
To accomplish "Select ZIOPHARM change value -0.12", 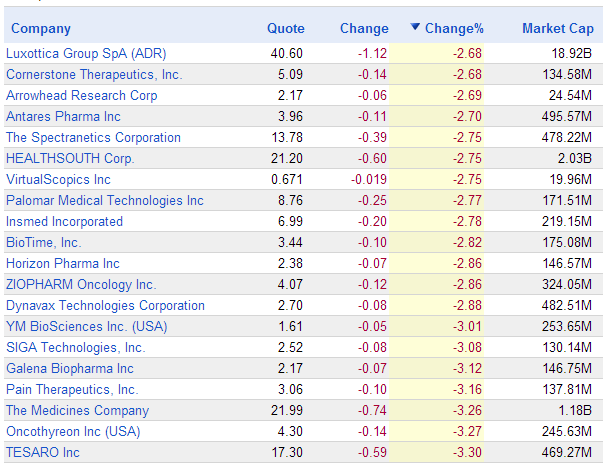I will click(x=372, y=285).
